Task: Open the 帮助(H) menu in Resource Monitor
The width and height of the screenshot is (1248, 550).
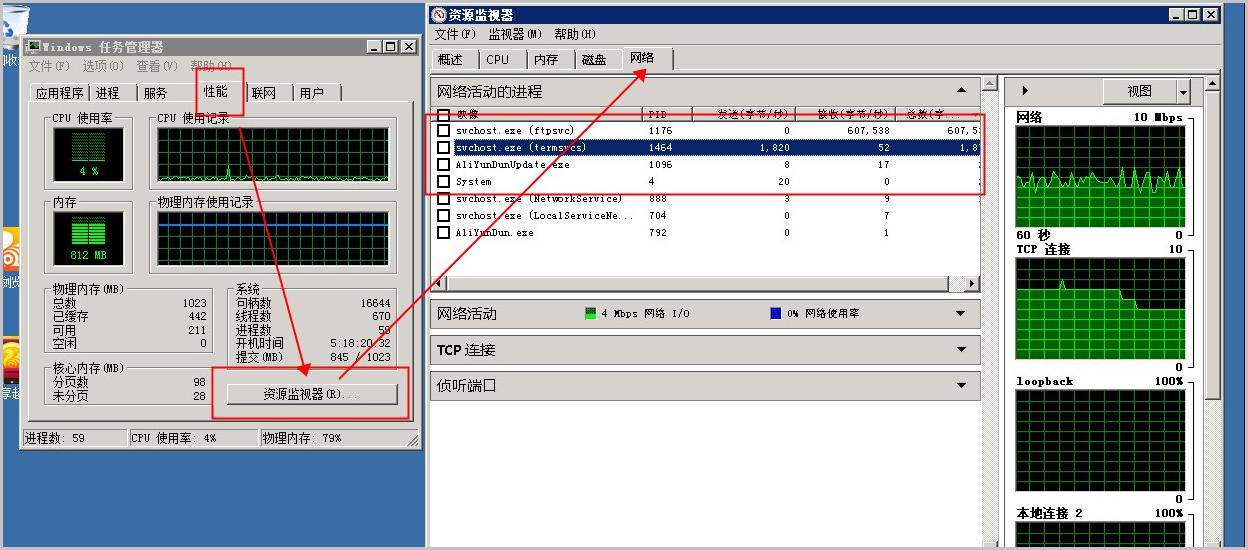Action: (x=574, y=34)
